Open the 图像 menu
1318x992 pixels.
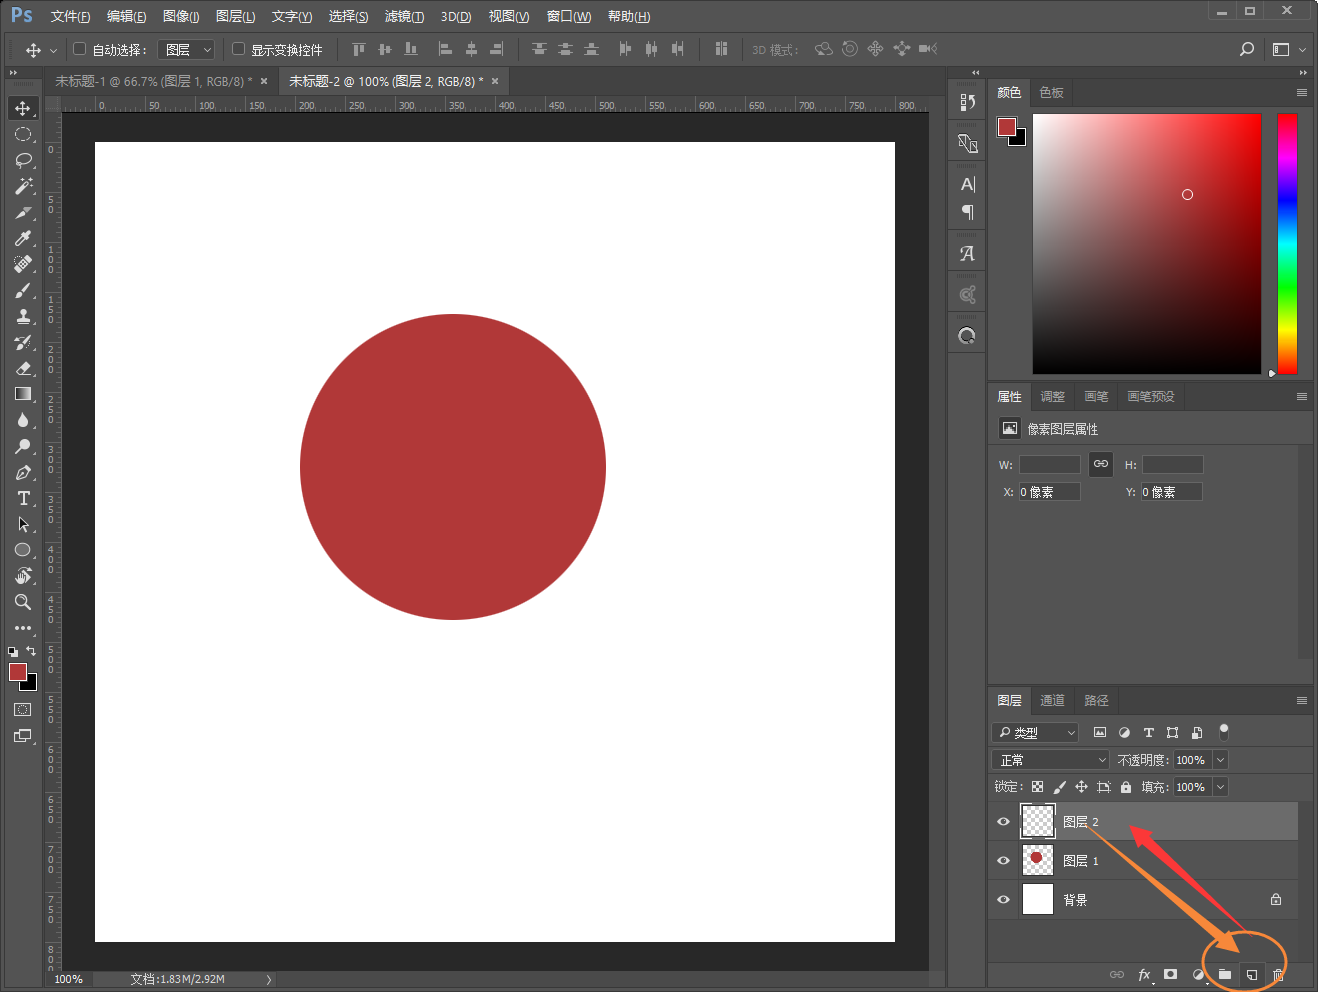(x=181, y=16)
